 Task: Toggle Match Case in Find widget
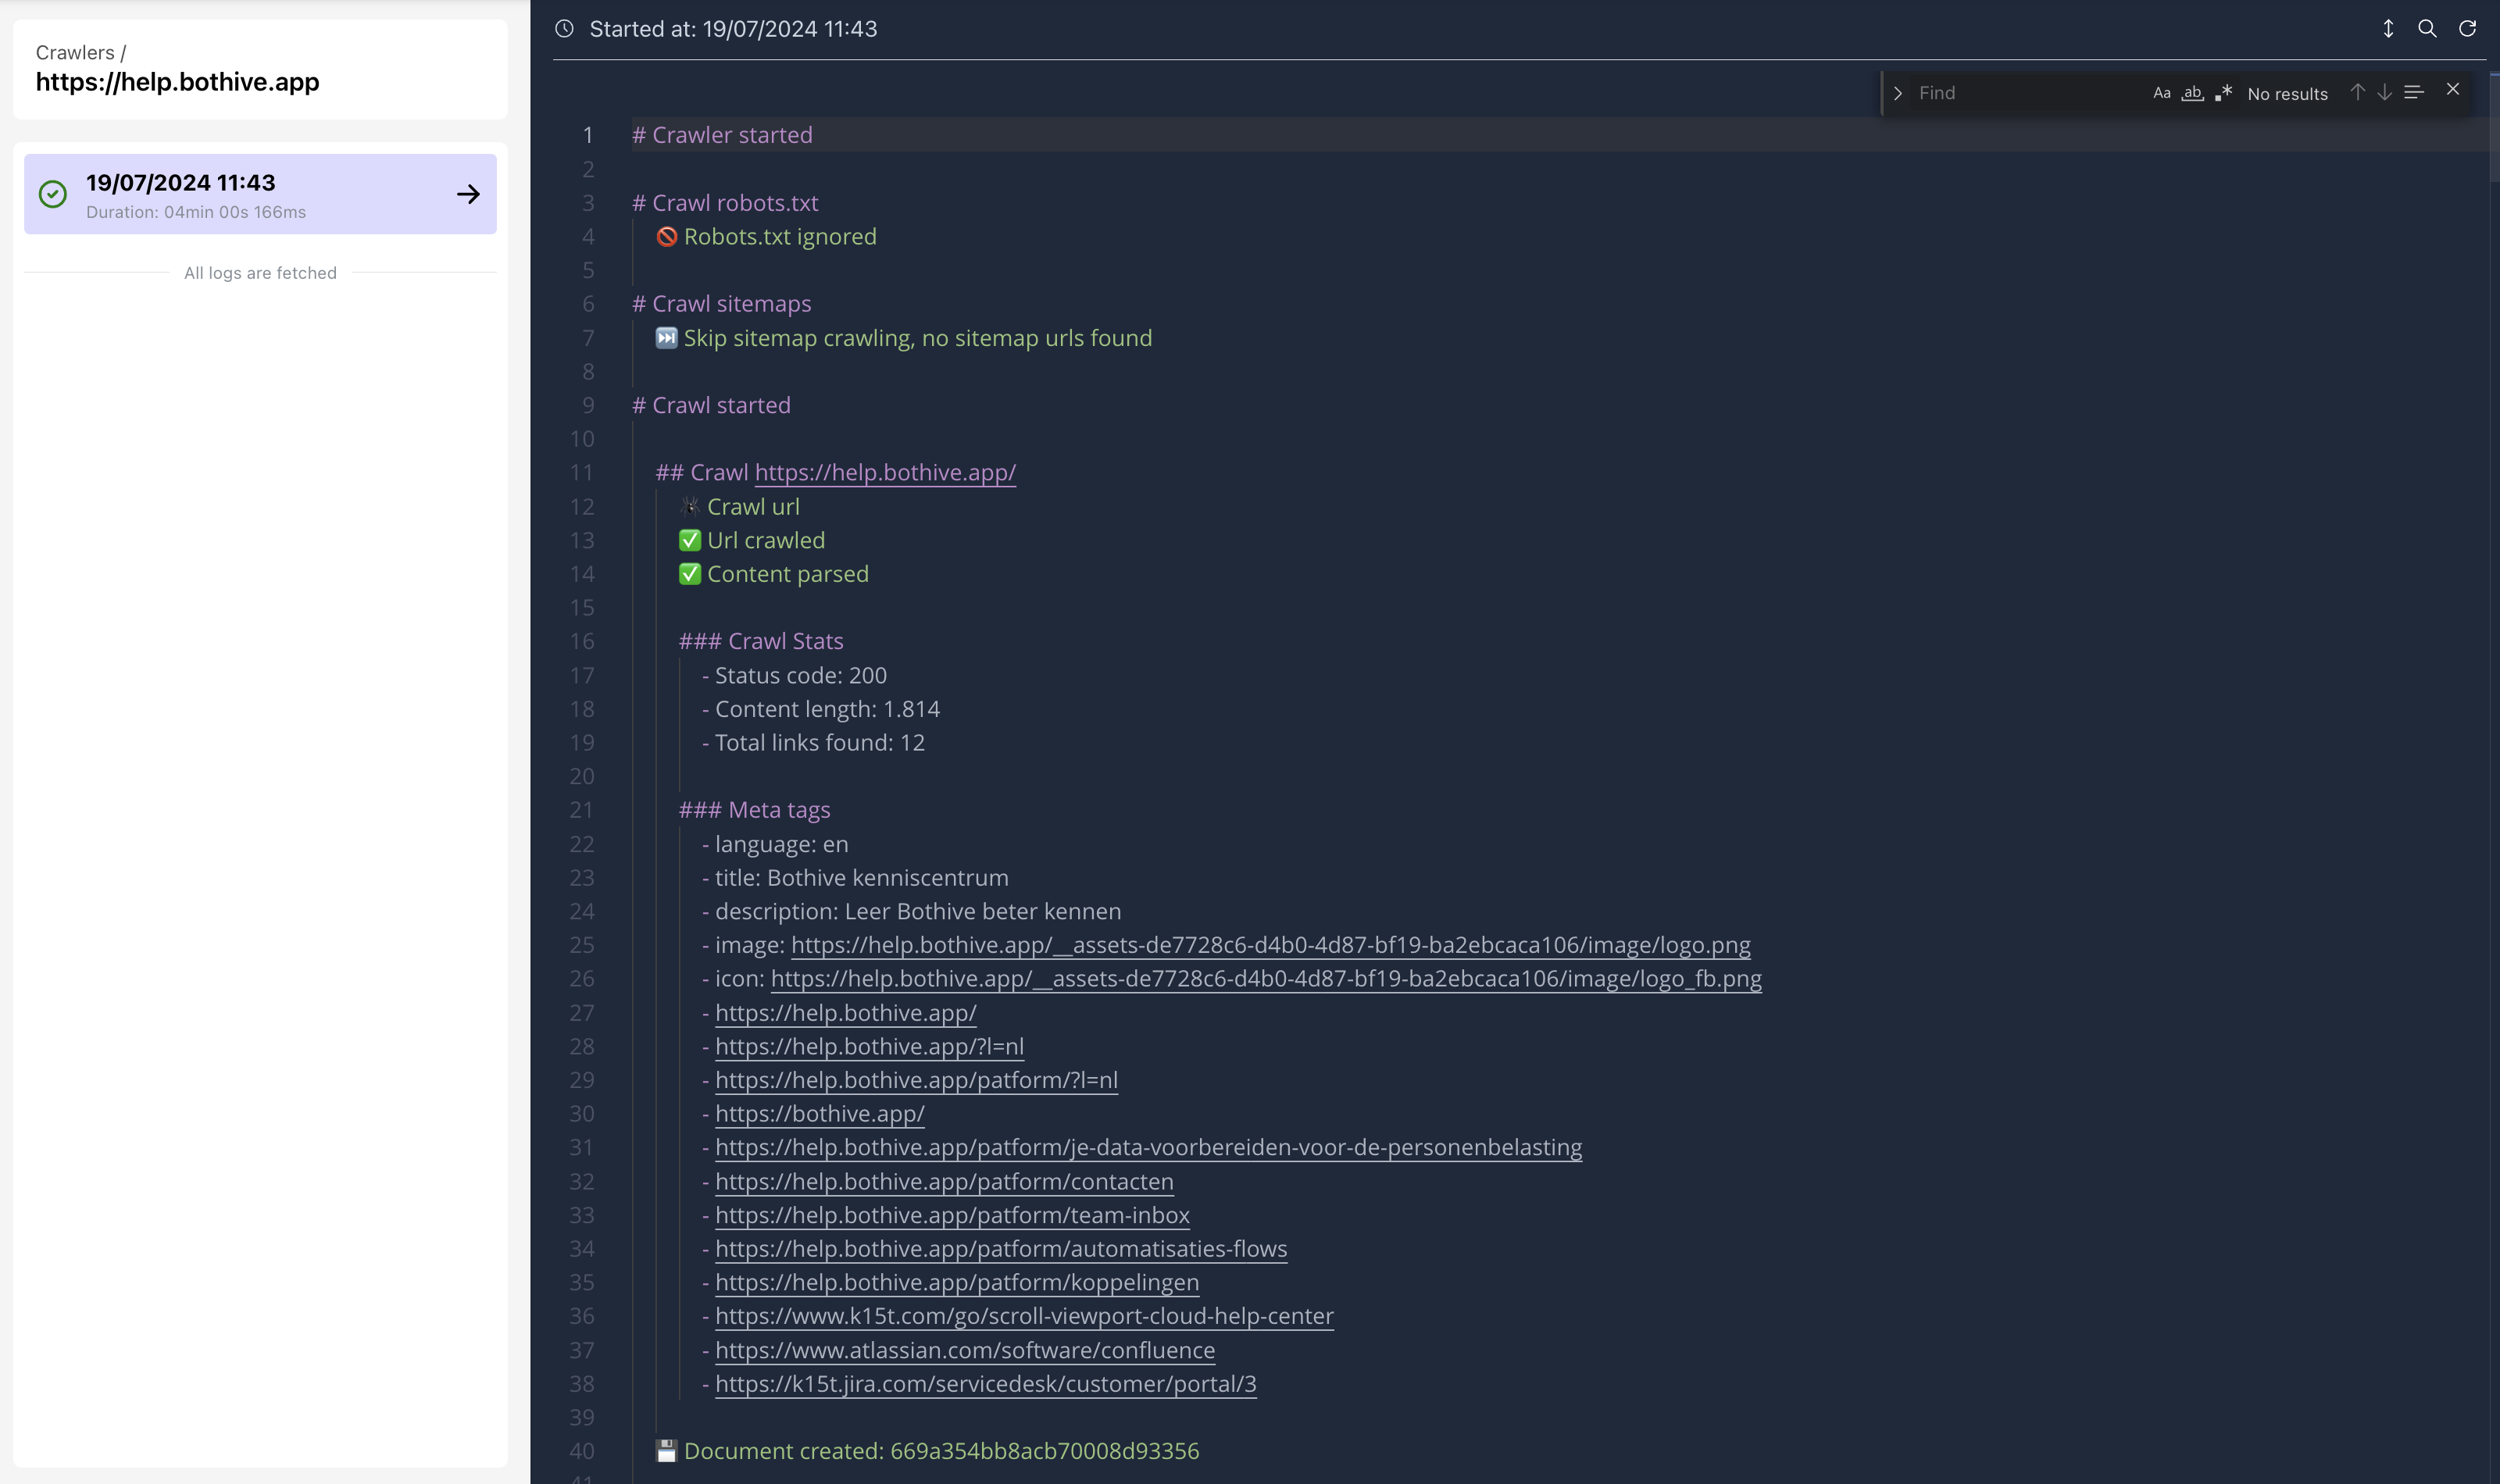[x=2161, y=93]
